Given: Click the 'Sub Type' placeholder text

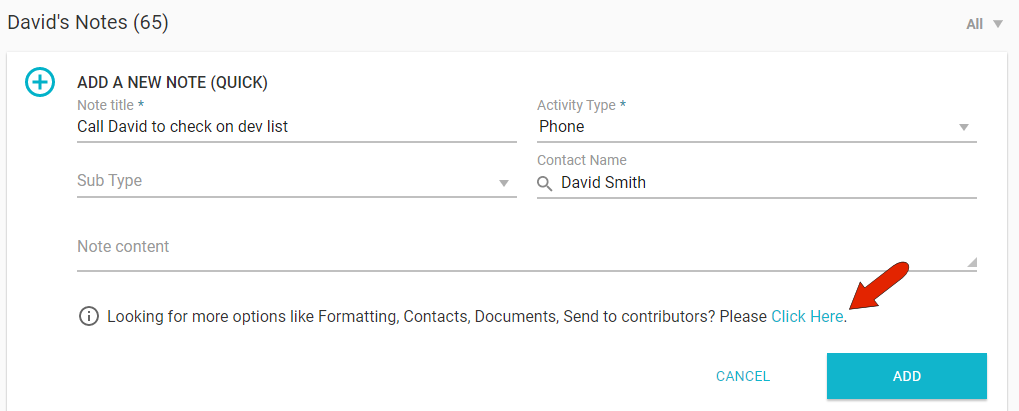Looking at the screenshot, I should point(109,181).
